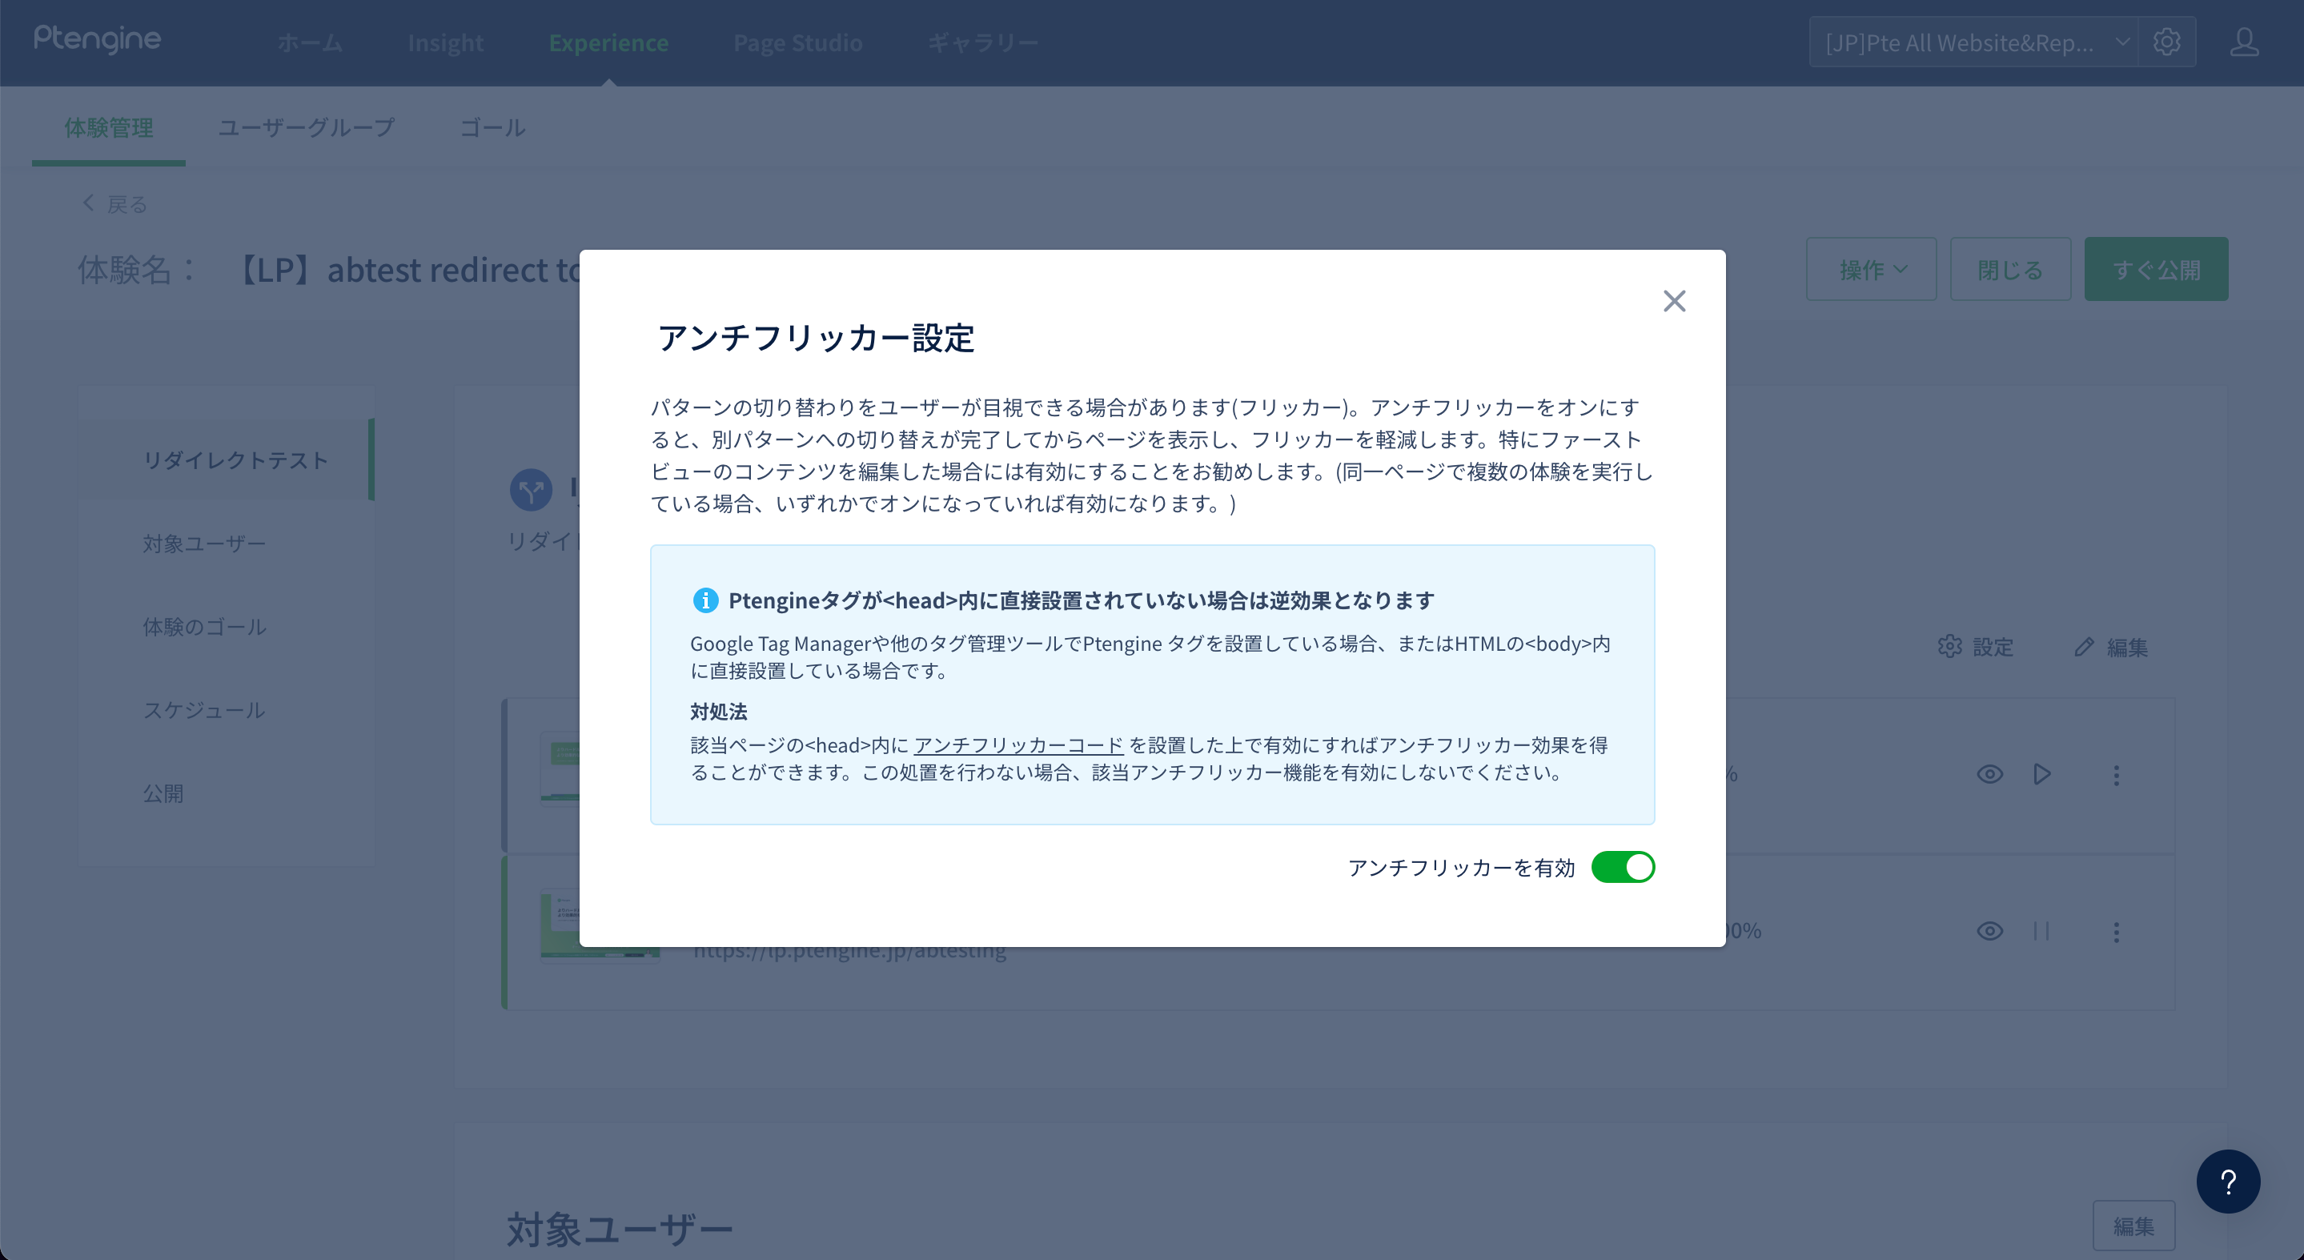Preview second pattern with eye icon
The width and height of the screenshot is (2304, 1260).
[x=1989, y=931]
